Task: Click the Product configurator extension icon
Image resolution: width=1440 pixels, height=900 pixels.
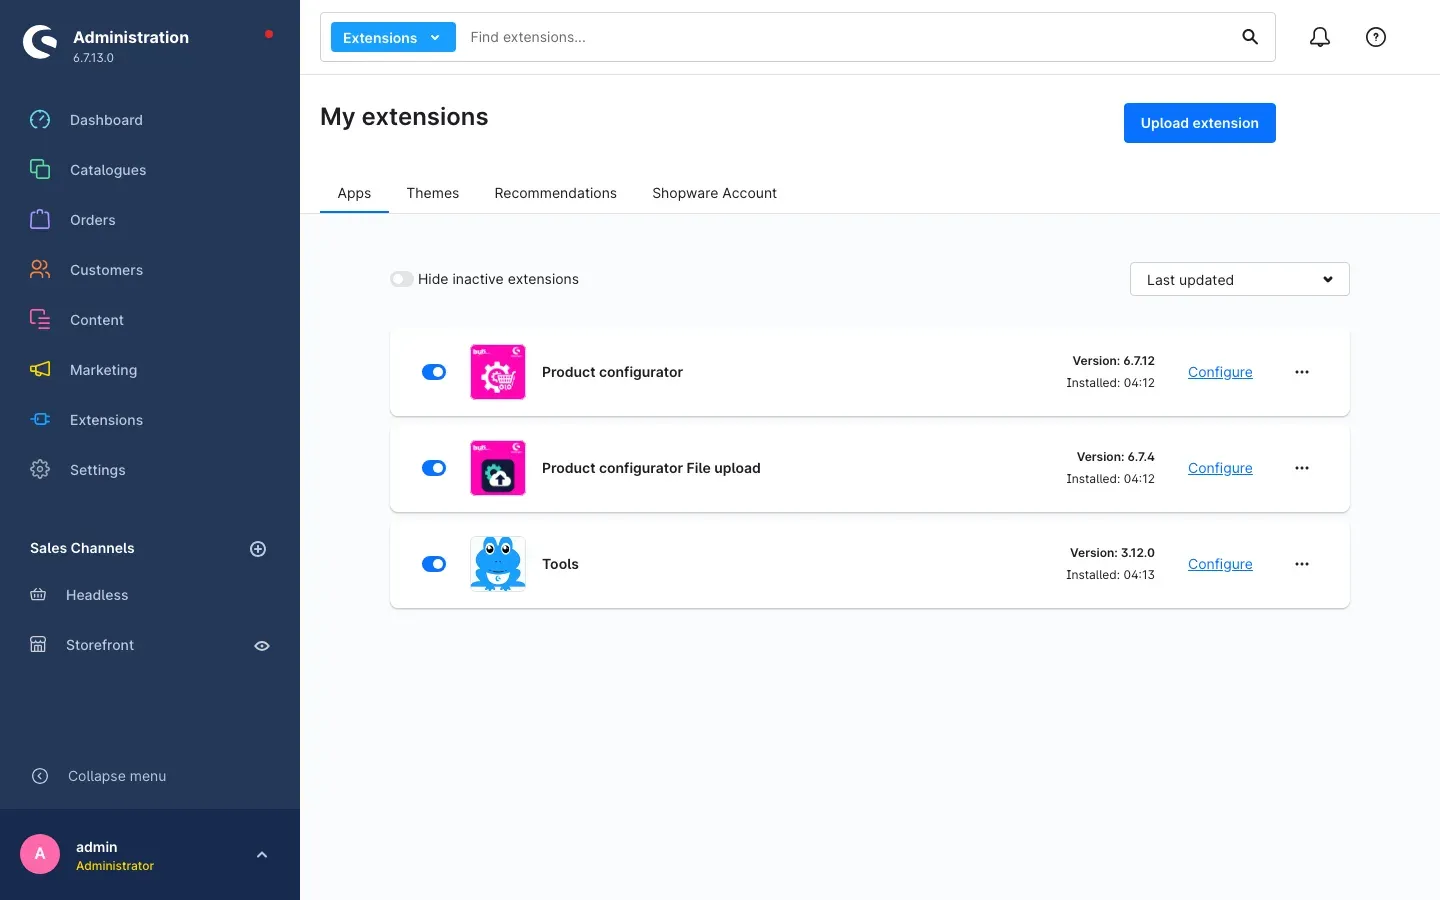Action: pyautogui.click(x=498, y=372)
